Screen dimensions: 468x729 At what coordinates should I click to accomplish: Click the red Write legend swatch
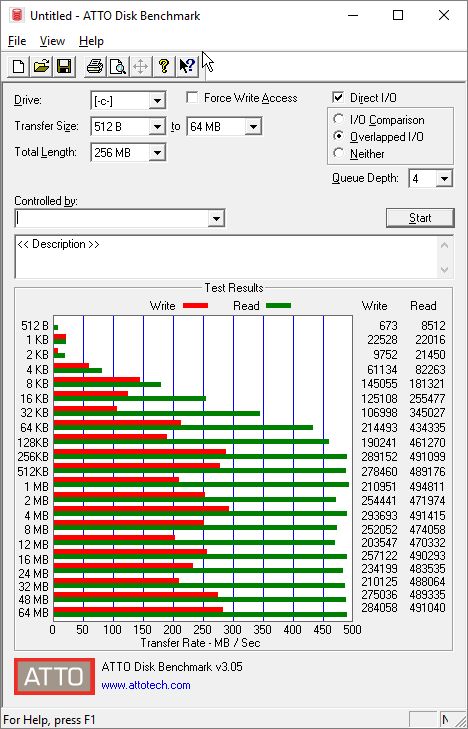pos(195,306)
